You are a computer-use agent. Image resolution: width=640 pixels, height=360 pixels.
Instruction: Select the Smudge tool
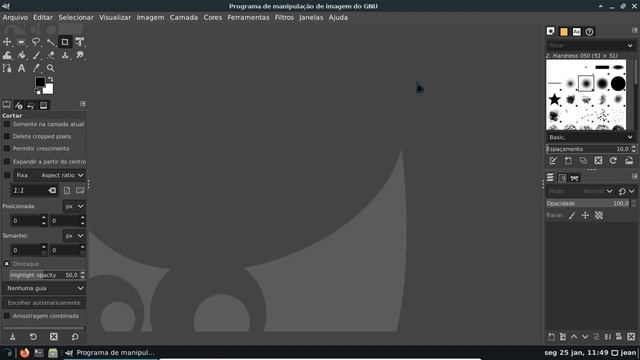tap(80, 55)
